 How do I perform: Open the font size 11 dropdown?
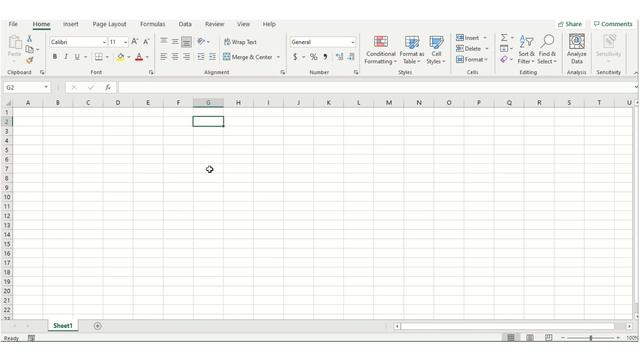tap(125, 42)
